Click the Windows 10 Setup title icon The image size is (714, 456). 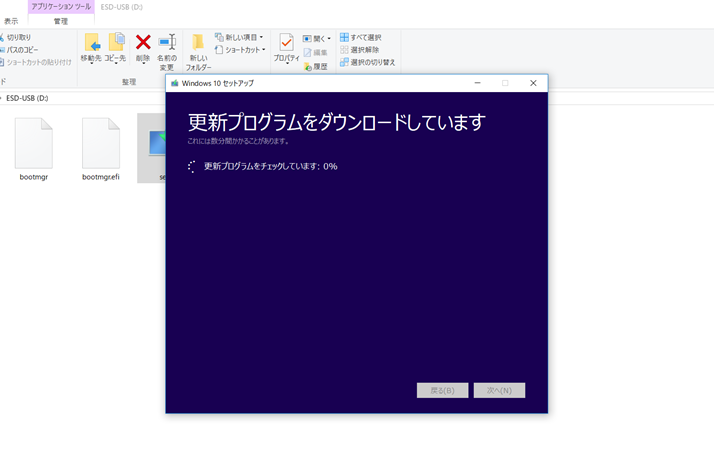[x=174, y=83]
